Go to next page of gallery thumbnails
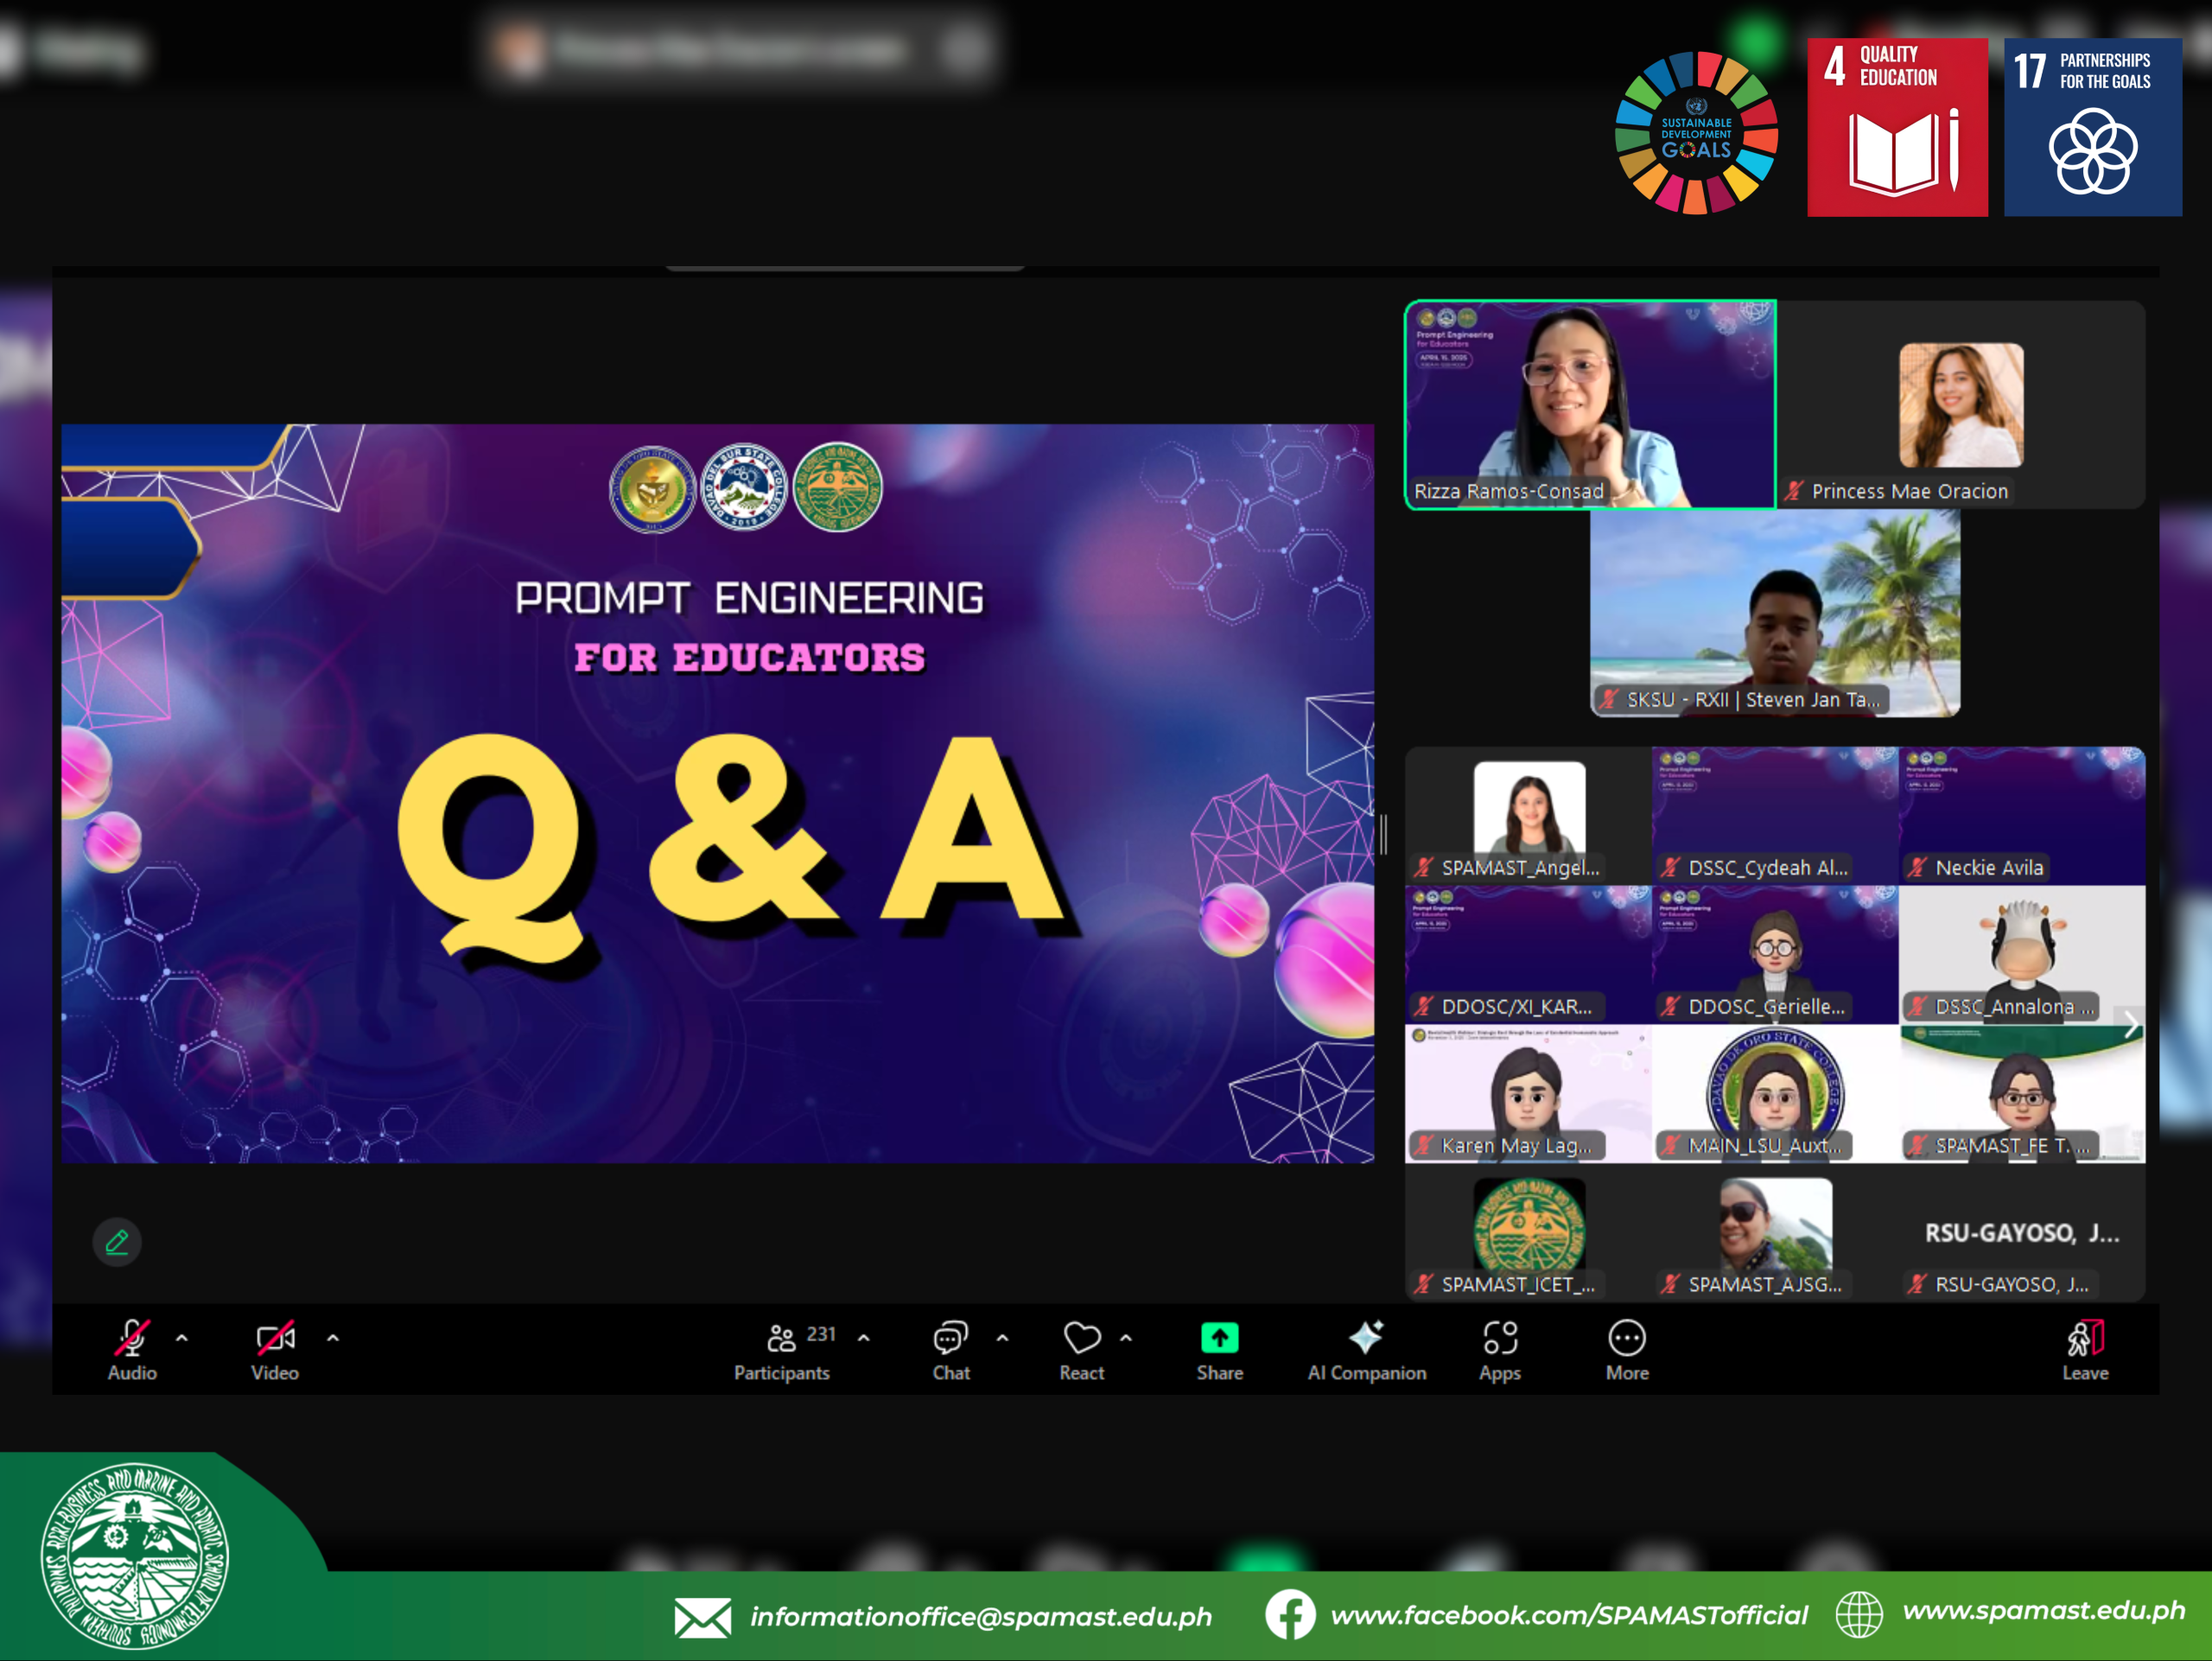 pyautogui.click(x=2131, y=1024)
